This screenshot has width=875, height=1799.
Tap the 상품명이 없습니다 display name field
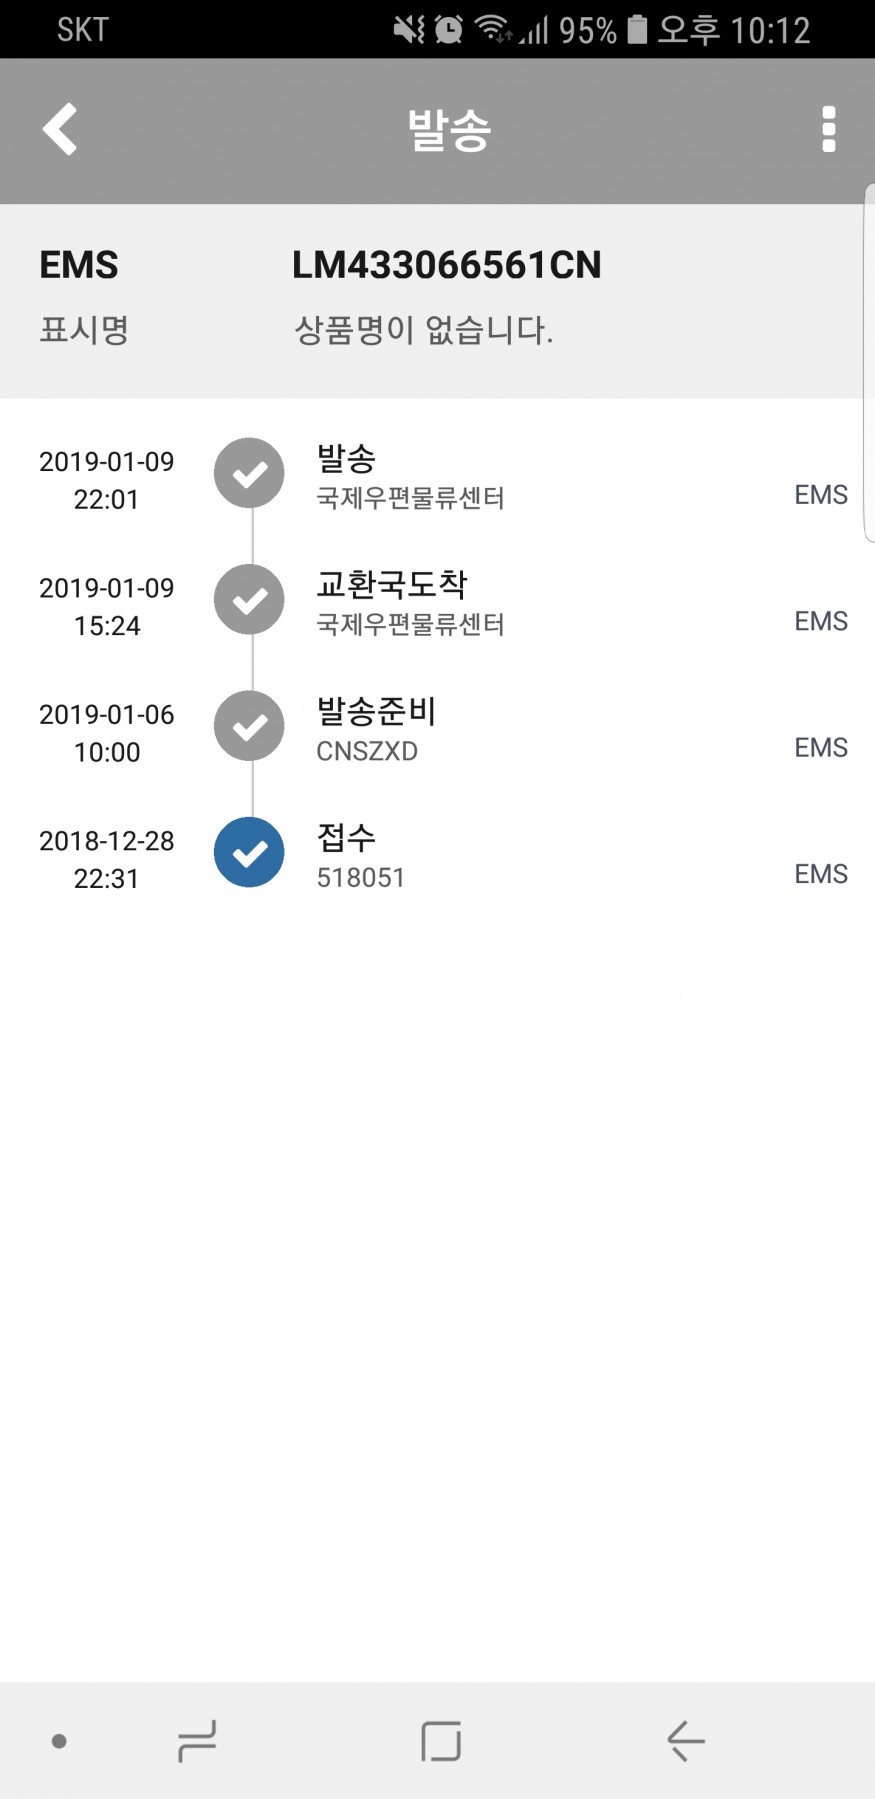tap(423, 330)
